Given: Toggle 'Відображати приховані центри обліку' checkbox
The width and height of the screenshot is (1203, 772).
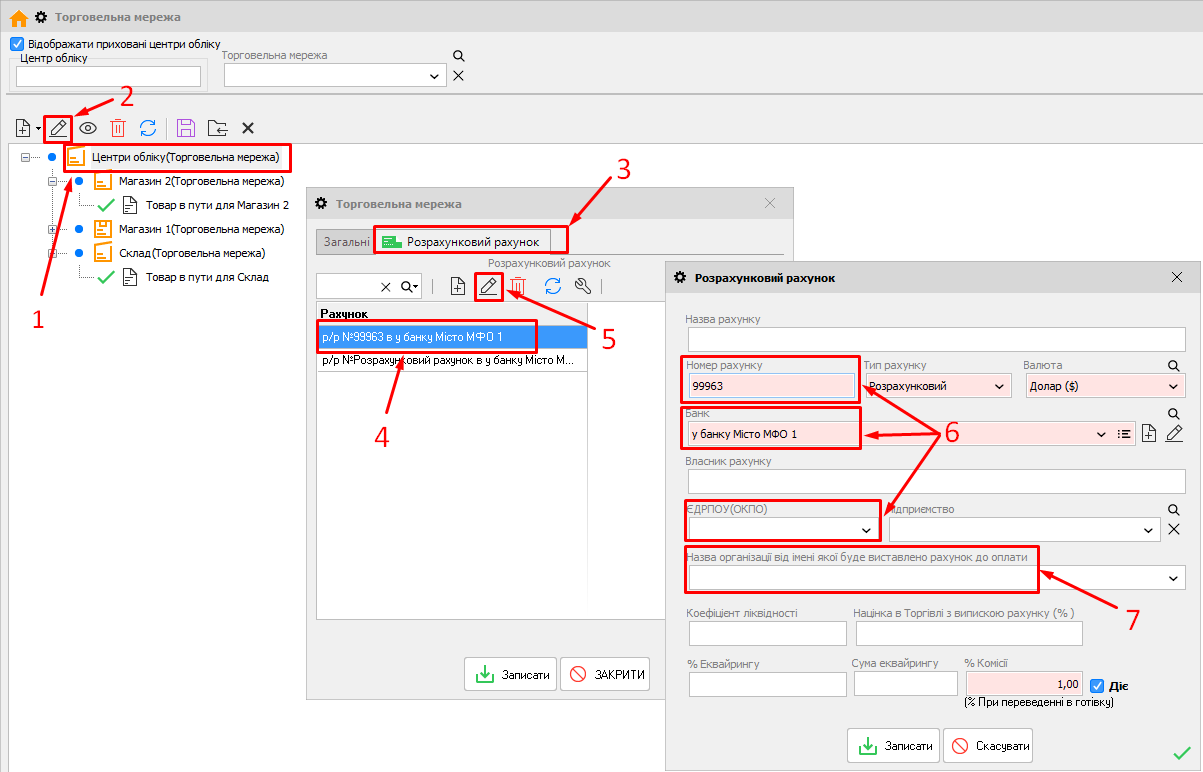Looking at the screenshot, I should tap(16, 44).
